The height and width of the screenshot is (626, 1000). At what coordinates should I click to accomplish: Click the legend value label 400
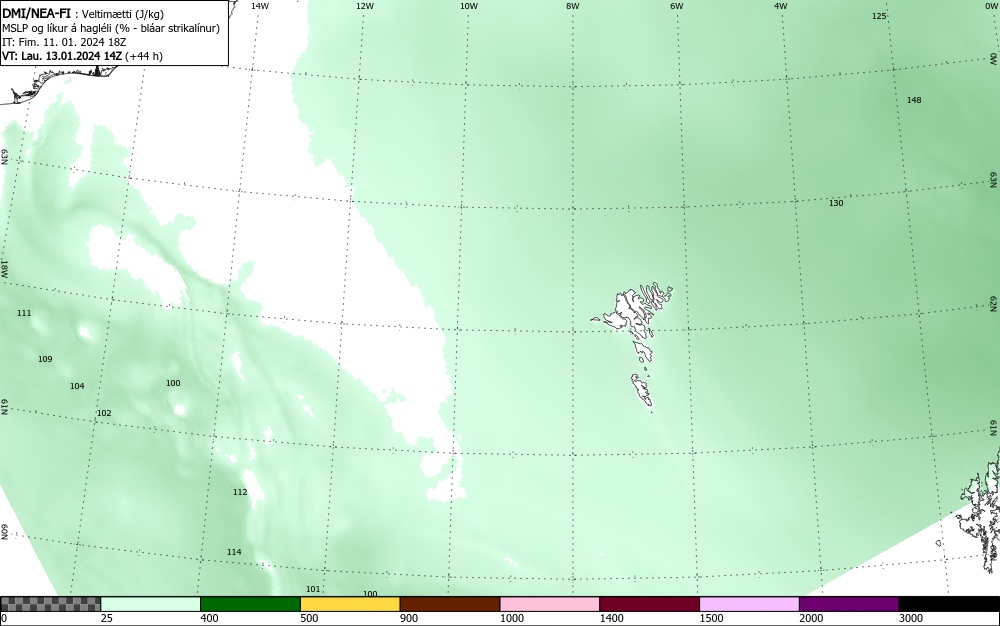209,618
